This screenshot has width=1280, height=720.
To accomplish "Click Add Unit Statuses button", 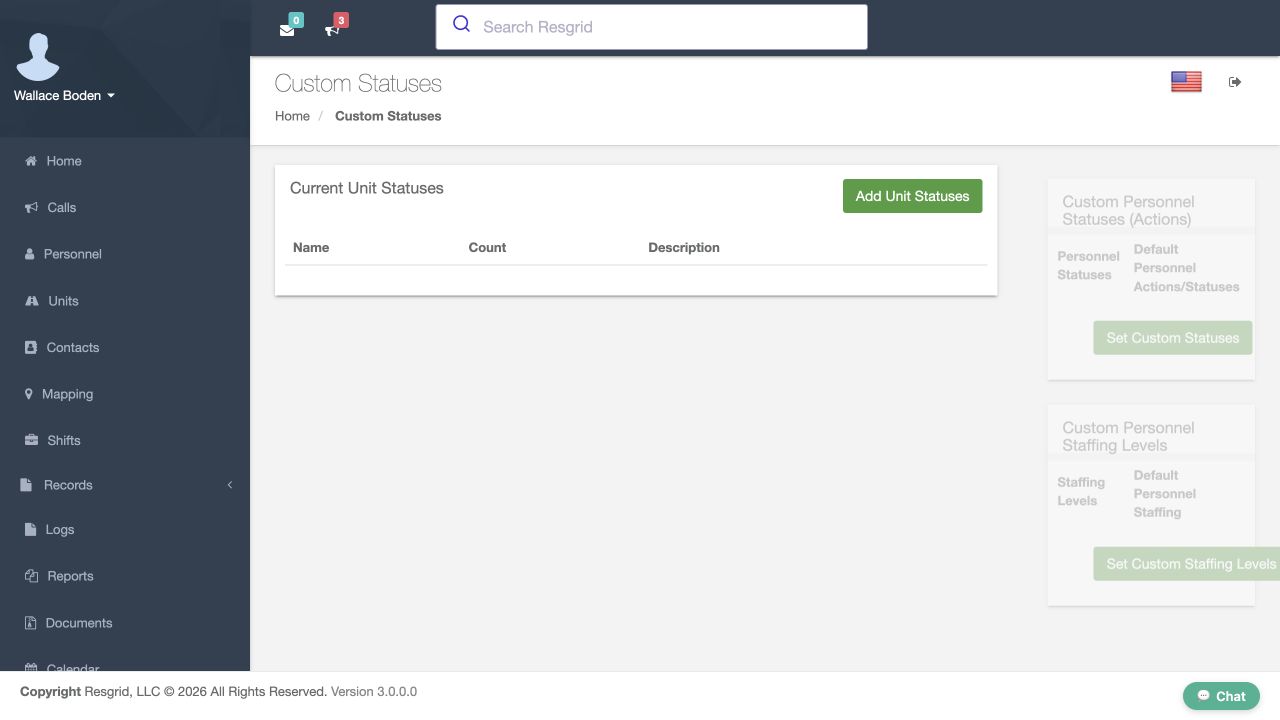I will (912, 196).
